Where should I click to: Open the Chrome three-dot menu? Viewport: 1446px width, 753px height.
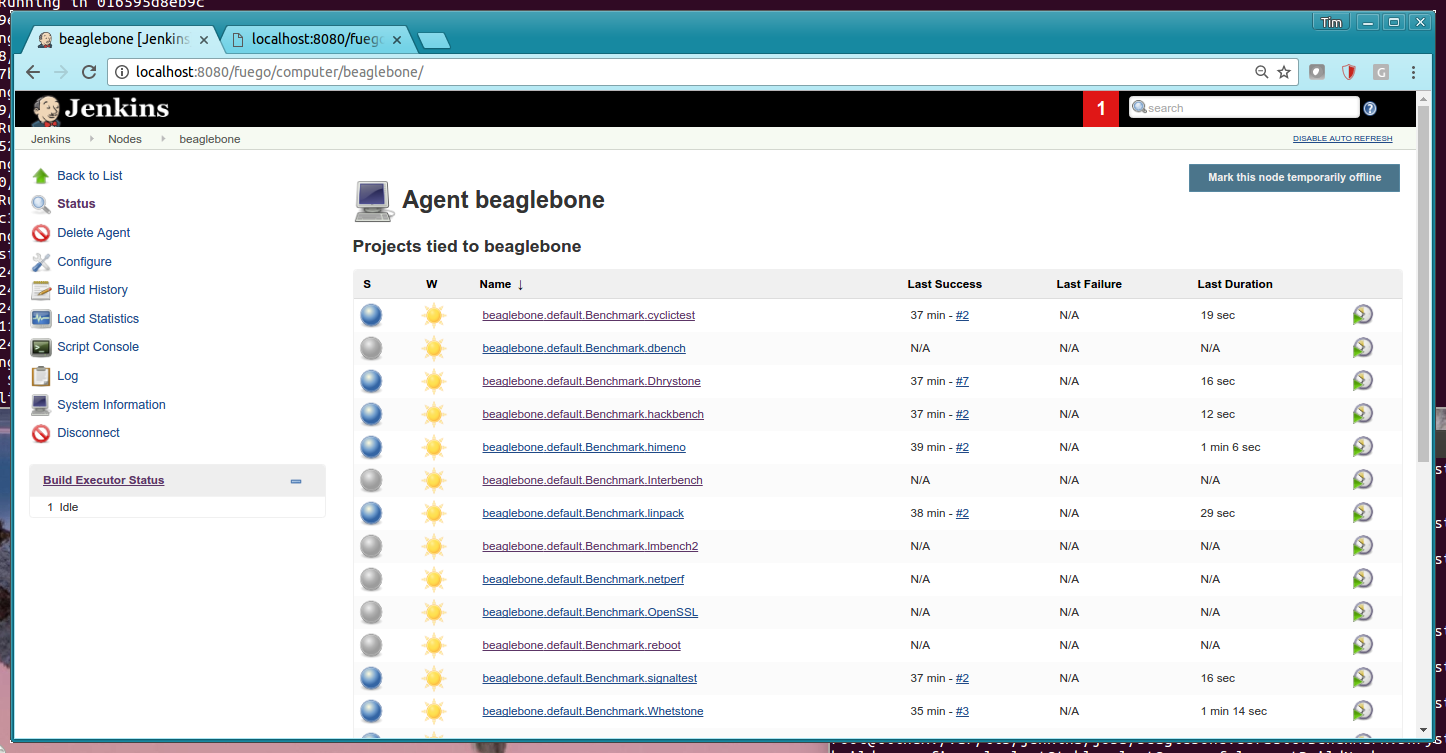coord(1413,72)
